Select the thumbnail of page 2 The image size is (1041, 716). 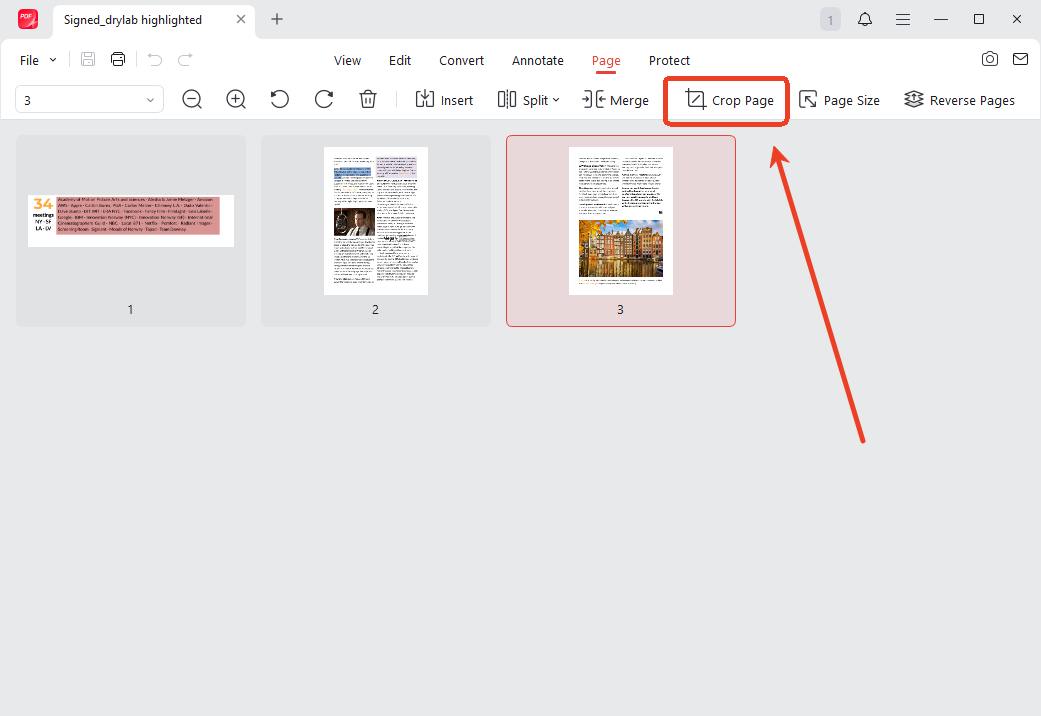click(x=375, y=220)
